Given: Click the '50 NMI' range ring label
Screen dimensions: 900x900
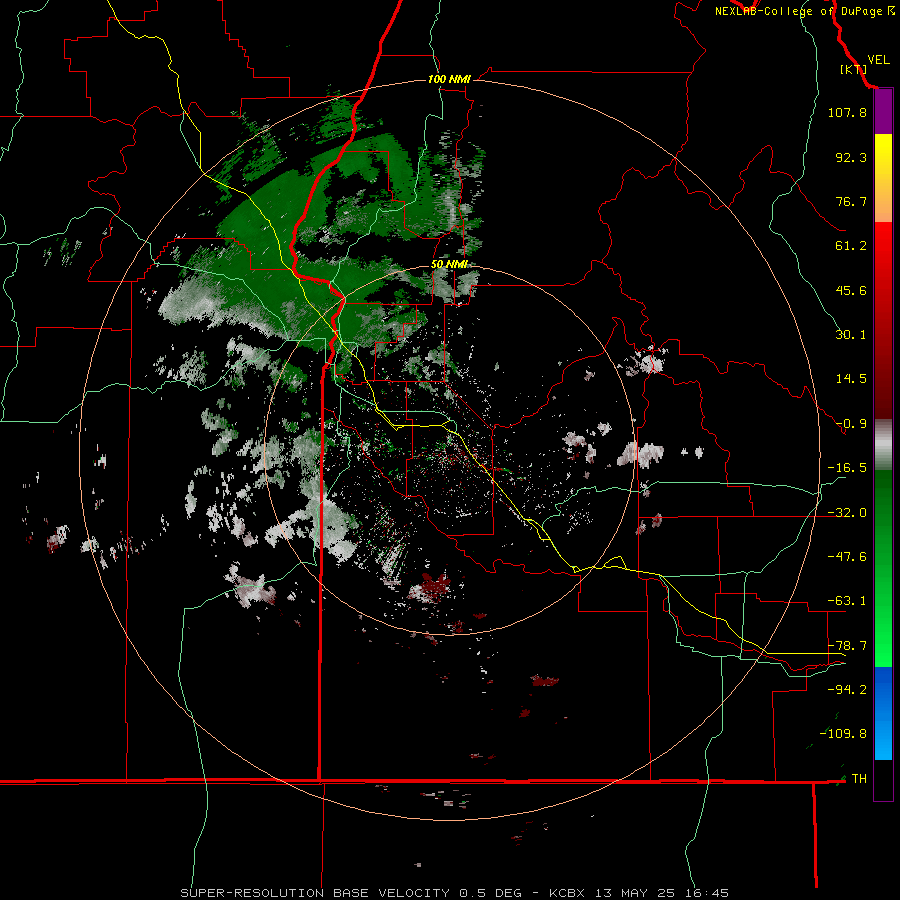Looking at the screenshot, I should coord(449,264).
